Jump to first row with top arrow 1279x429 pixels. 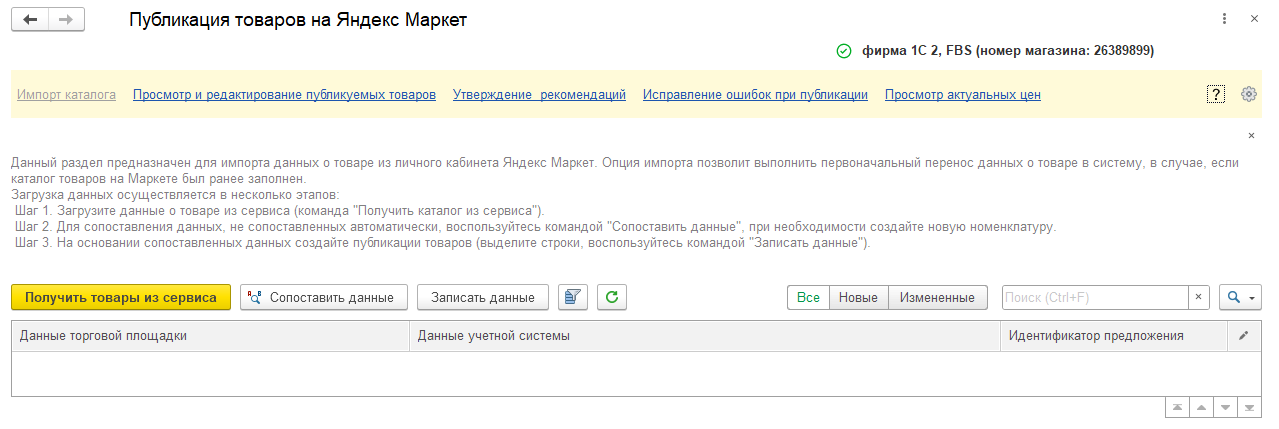click(x=1178, y=408)
